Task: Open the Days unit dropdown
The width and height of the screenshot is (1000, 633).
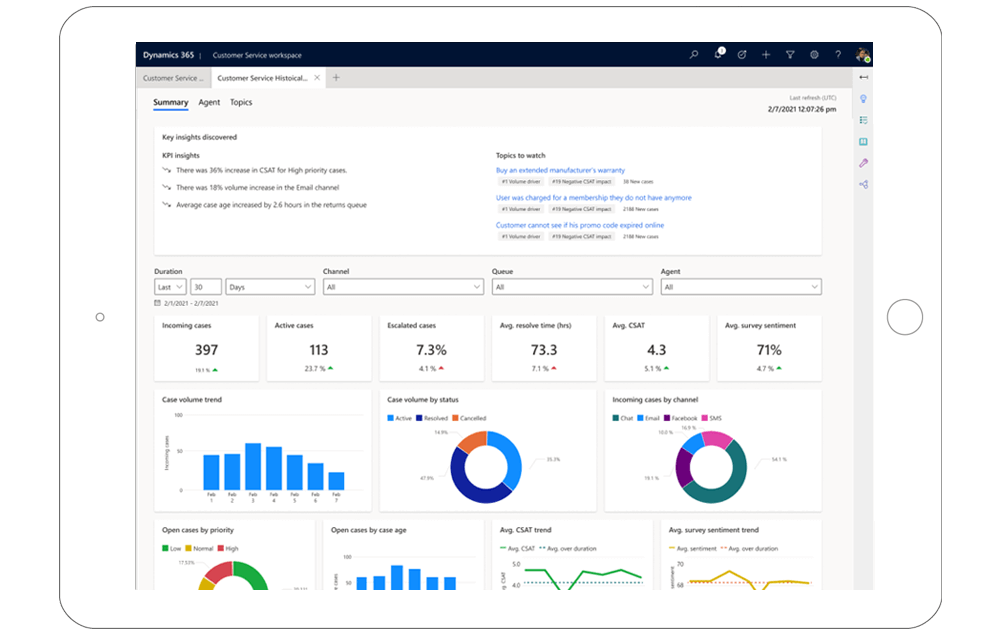Action: coord(270,287)
